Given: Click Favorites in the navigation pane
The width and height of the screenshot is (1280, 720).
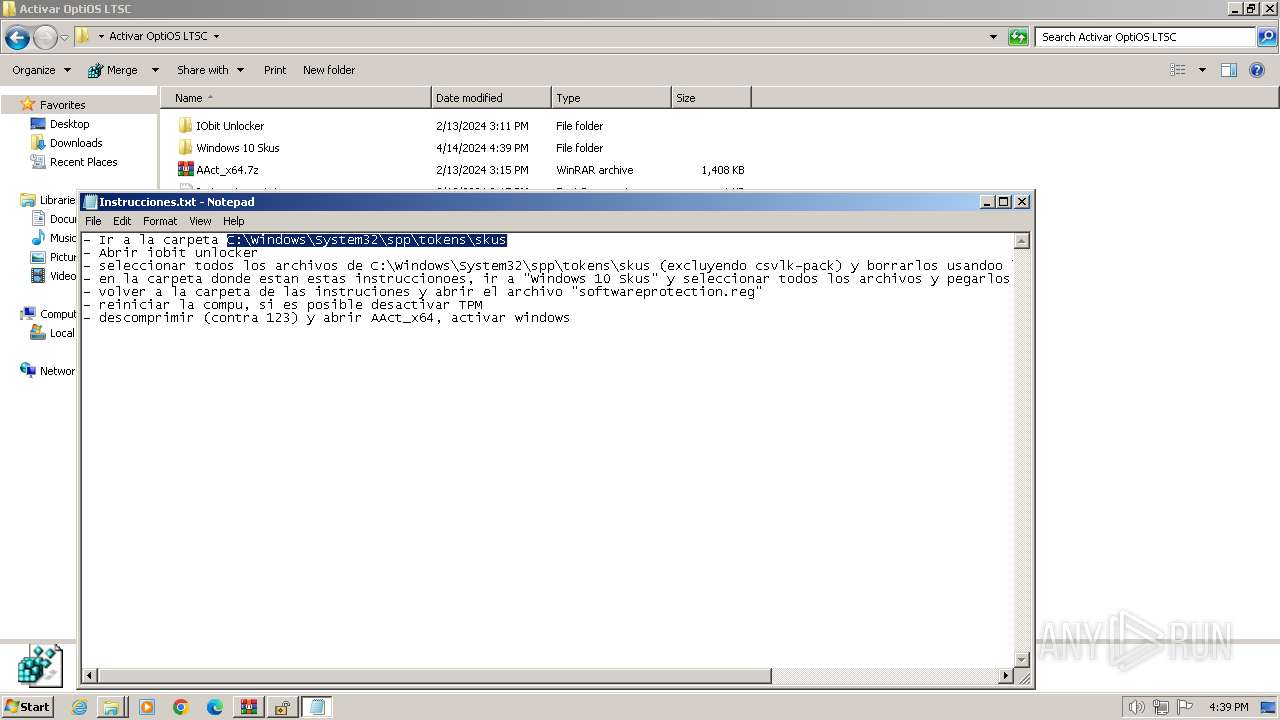Looking at the screenshot, I should point(62,105).
